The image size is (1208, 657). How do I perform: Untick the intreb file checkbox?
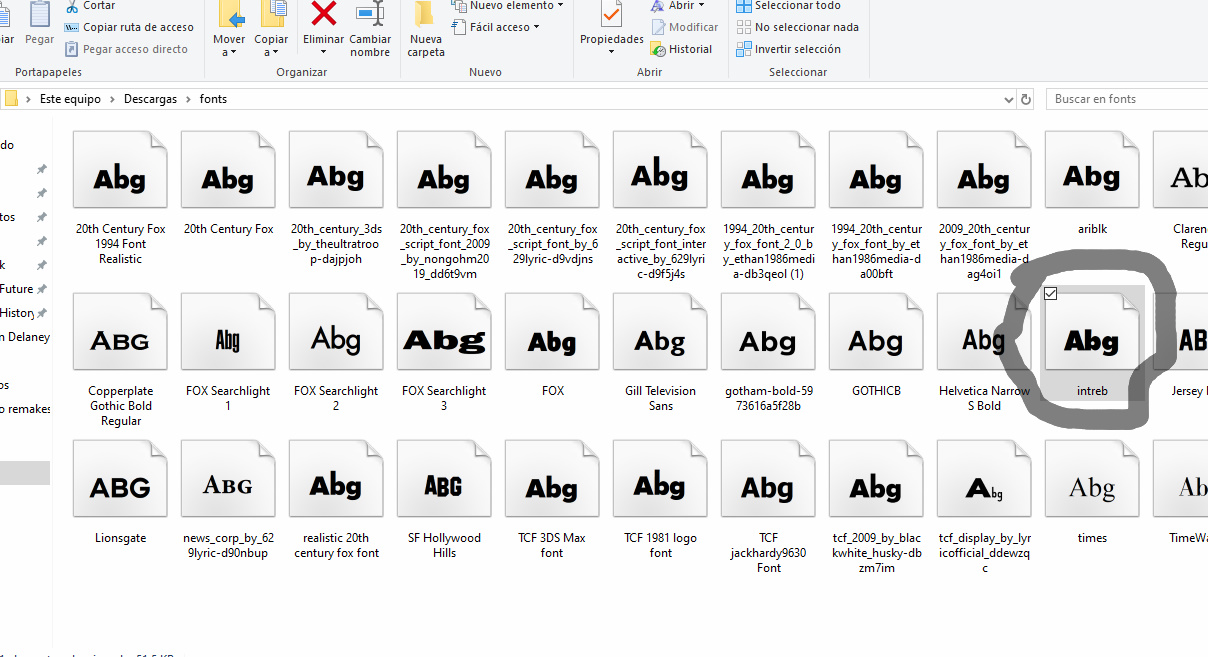tap(1050, 293)
